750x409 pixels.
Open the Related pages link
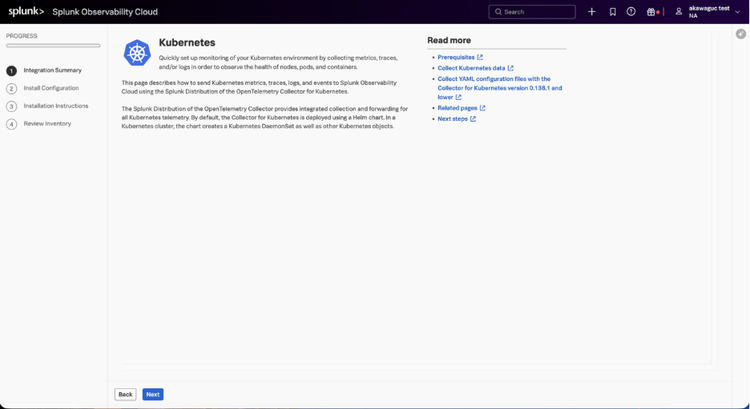click(457, 108)
